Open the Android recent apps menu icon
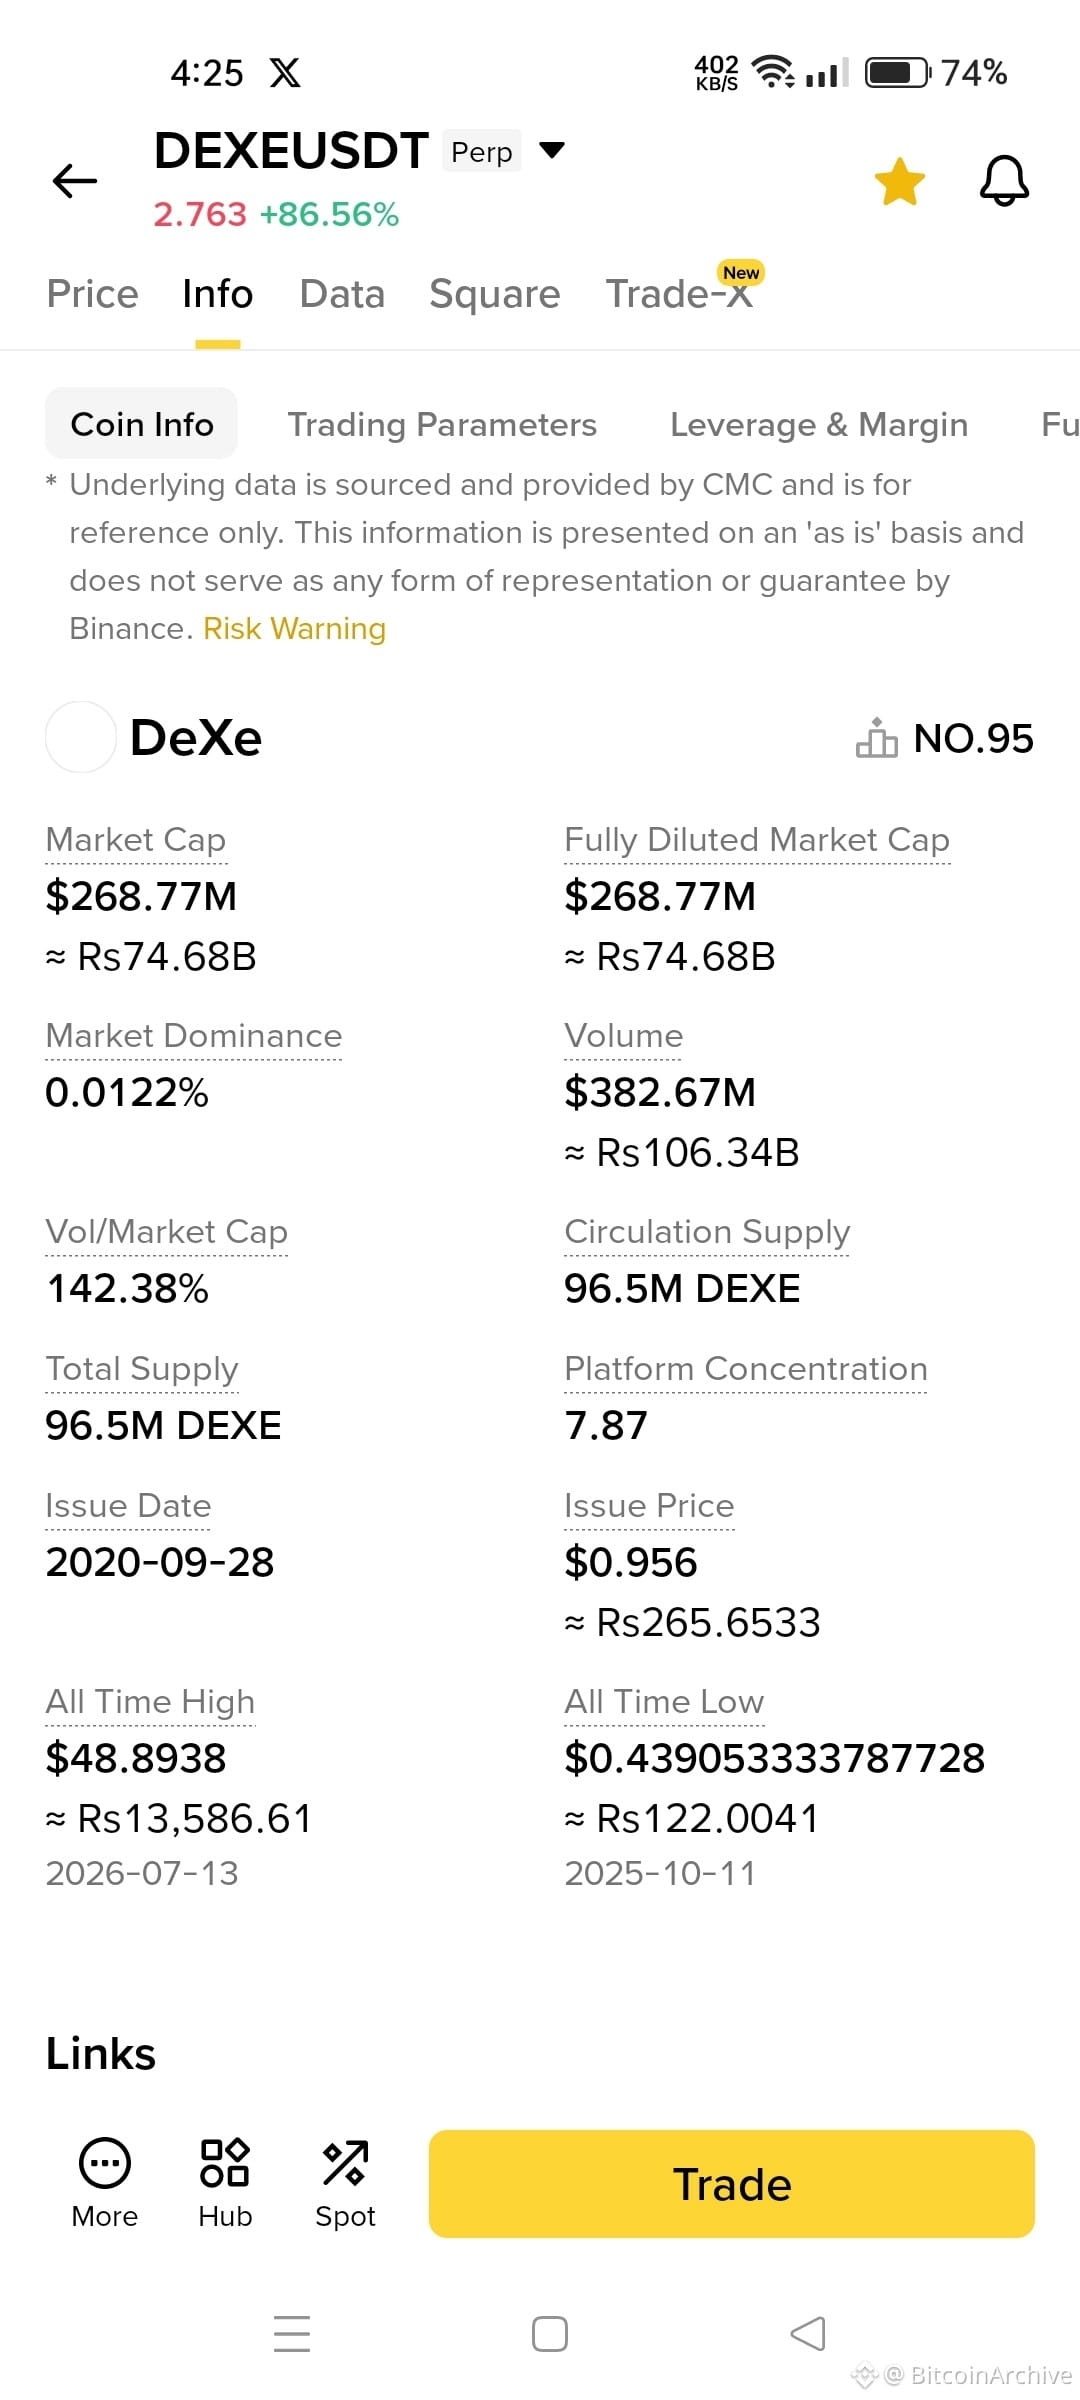Image resolution: width=1080 pixels, height=2400 pixels. click(x=292, y=2334)
